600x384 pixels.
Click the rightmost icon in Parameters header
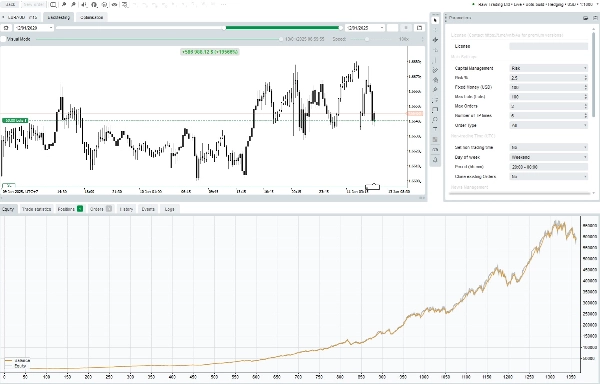point(595,18)
